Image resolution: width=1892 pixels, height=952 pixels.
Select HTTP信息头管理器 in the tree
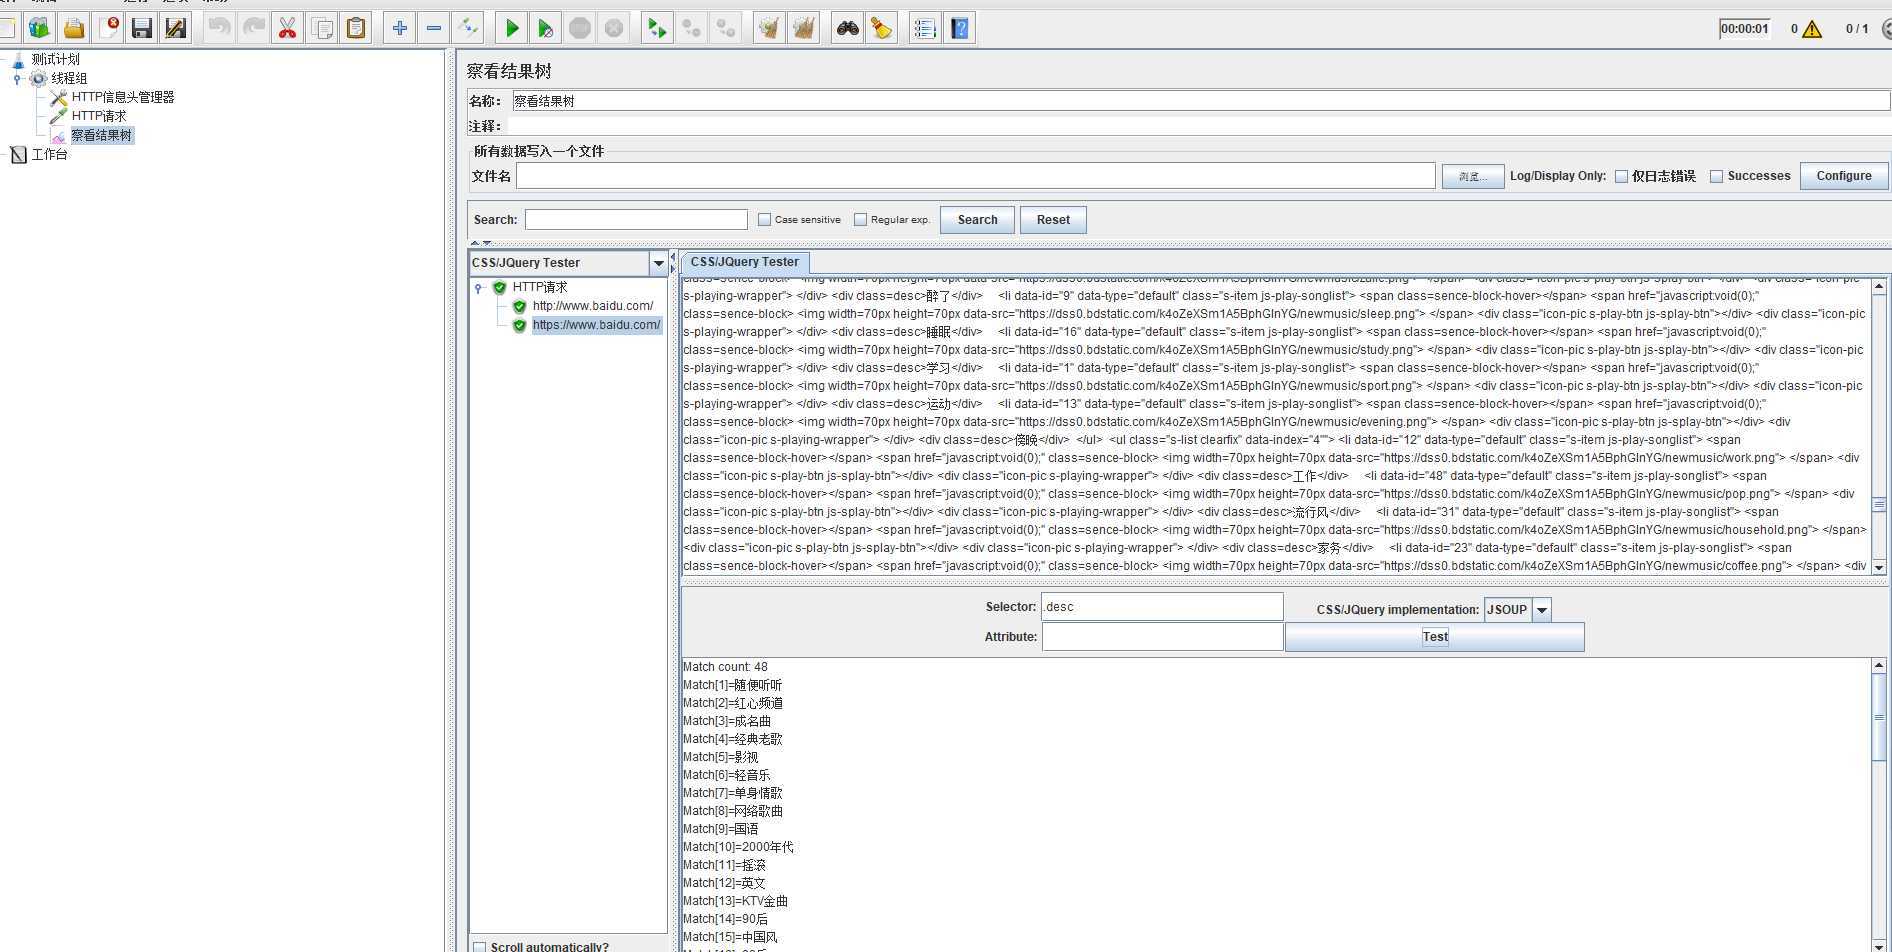pos(123,98)
